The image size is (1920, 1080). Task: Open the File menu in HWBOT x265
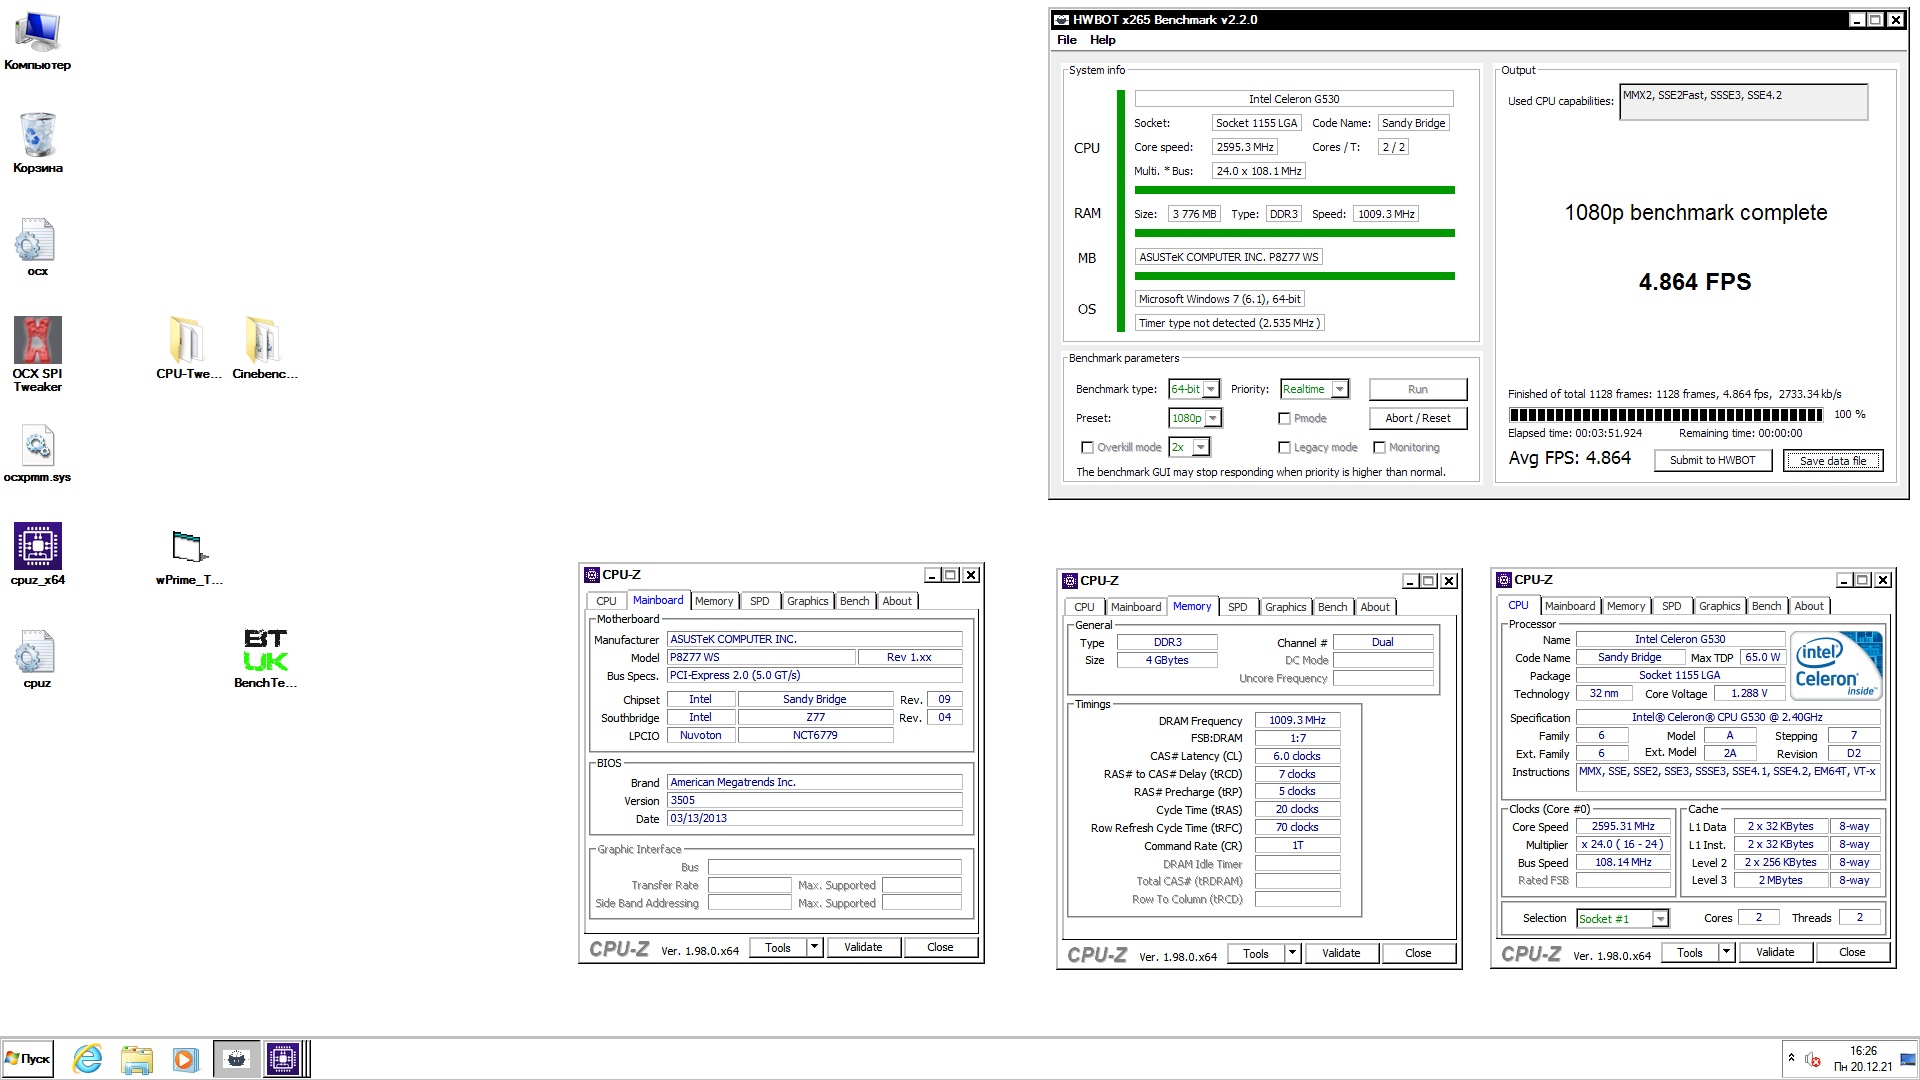click(1066, 40)
